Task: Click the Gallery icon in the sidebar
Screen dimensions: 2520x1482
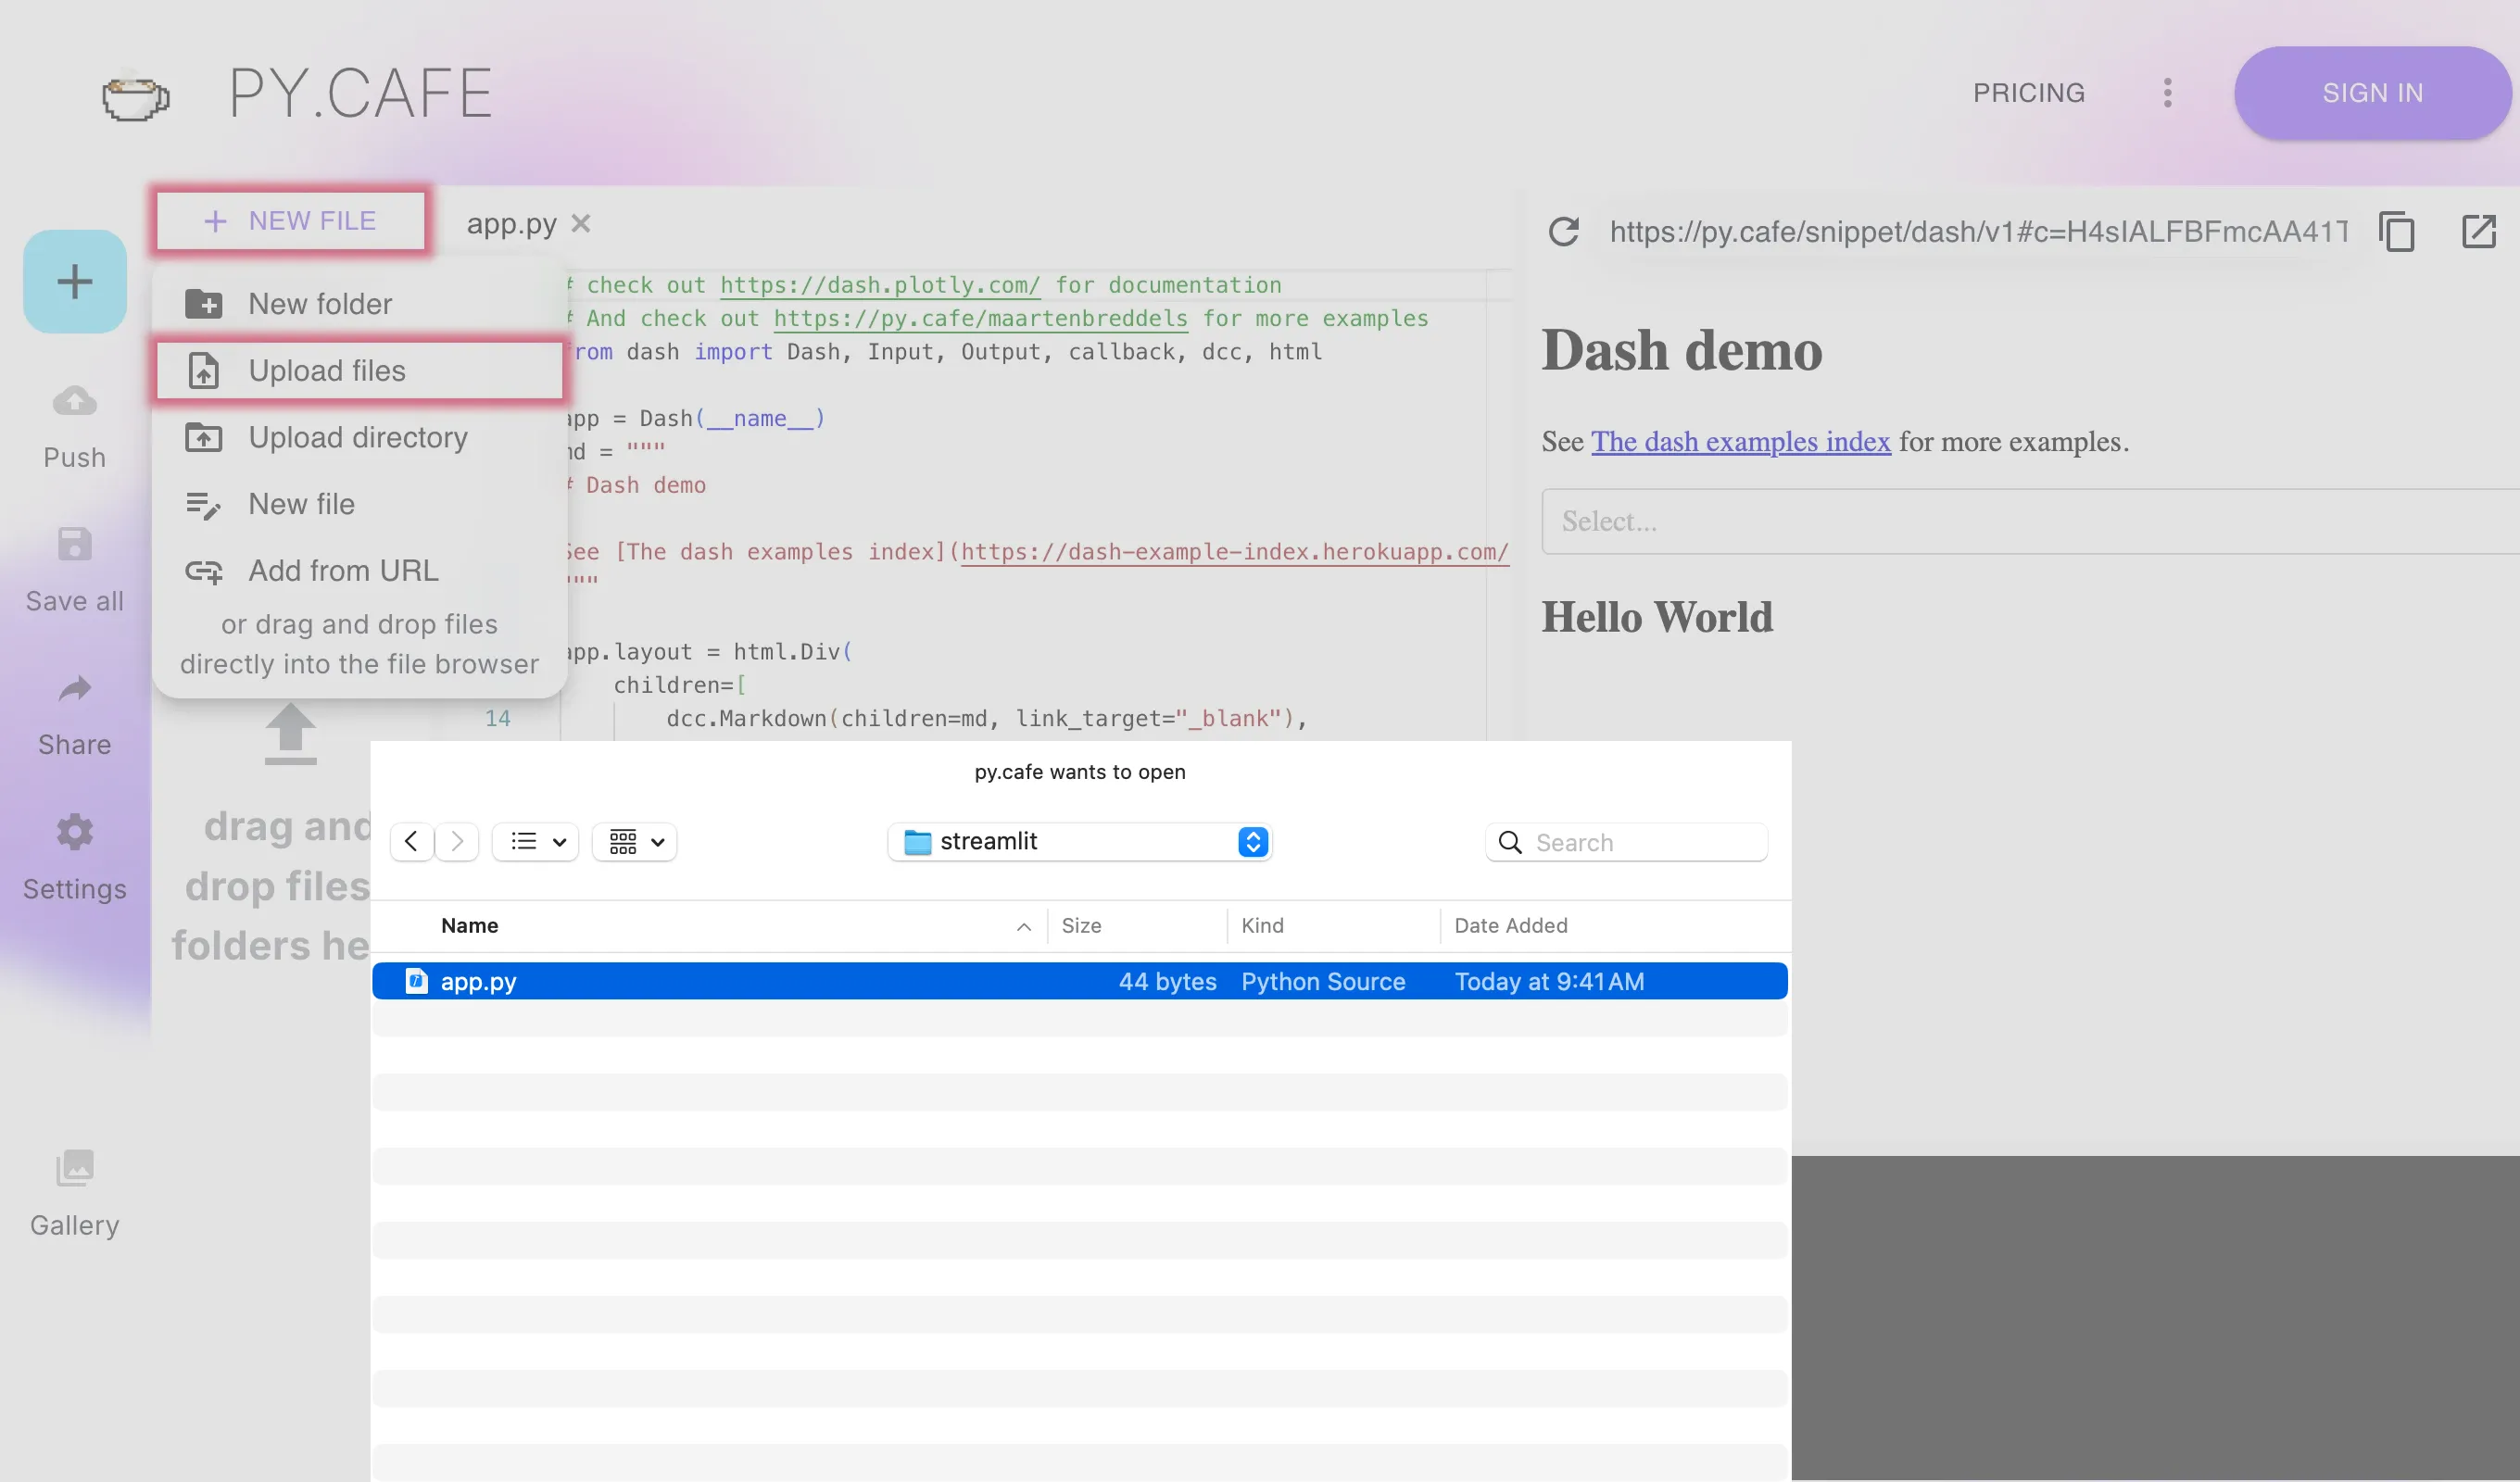Action: 74,1166
